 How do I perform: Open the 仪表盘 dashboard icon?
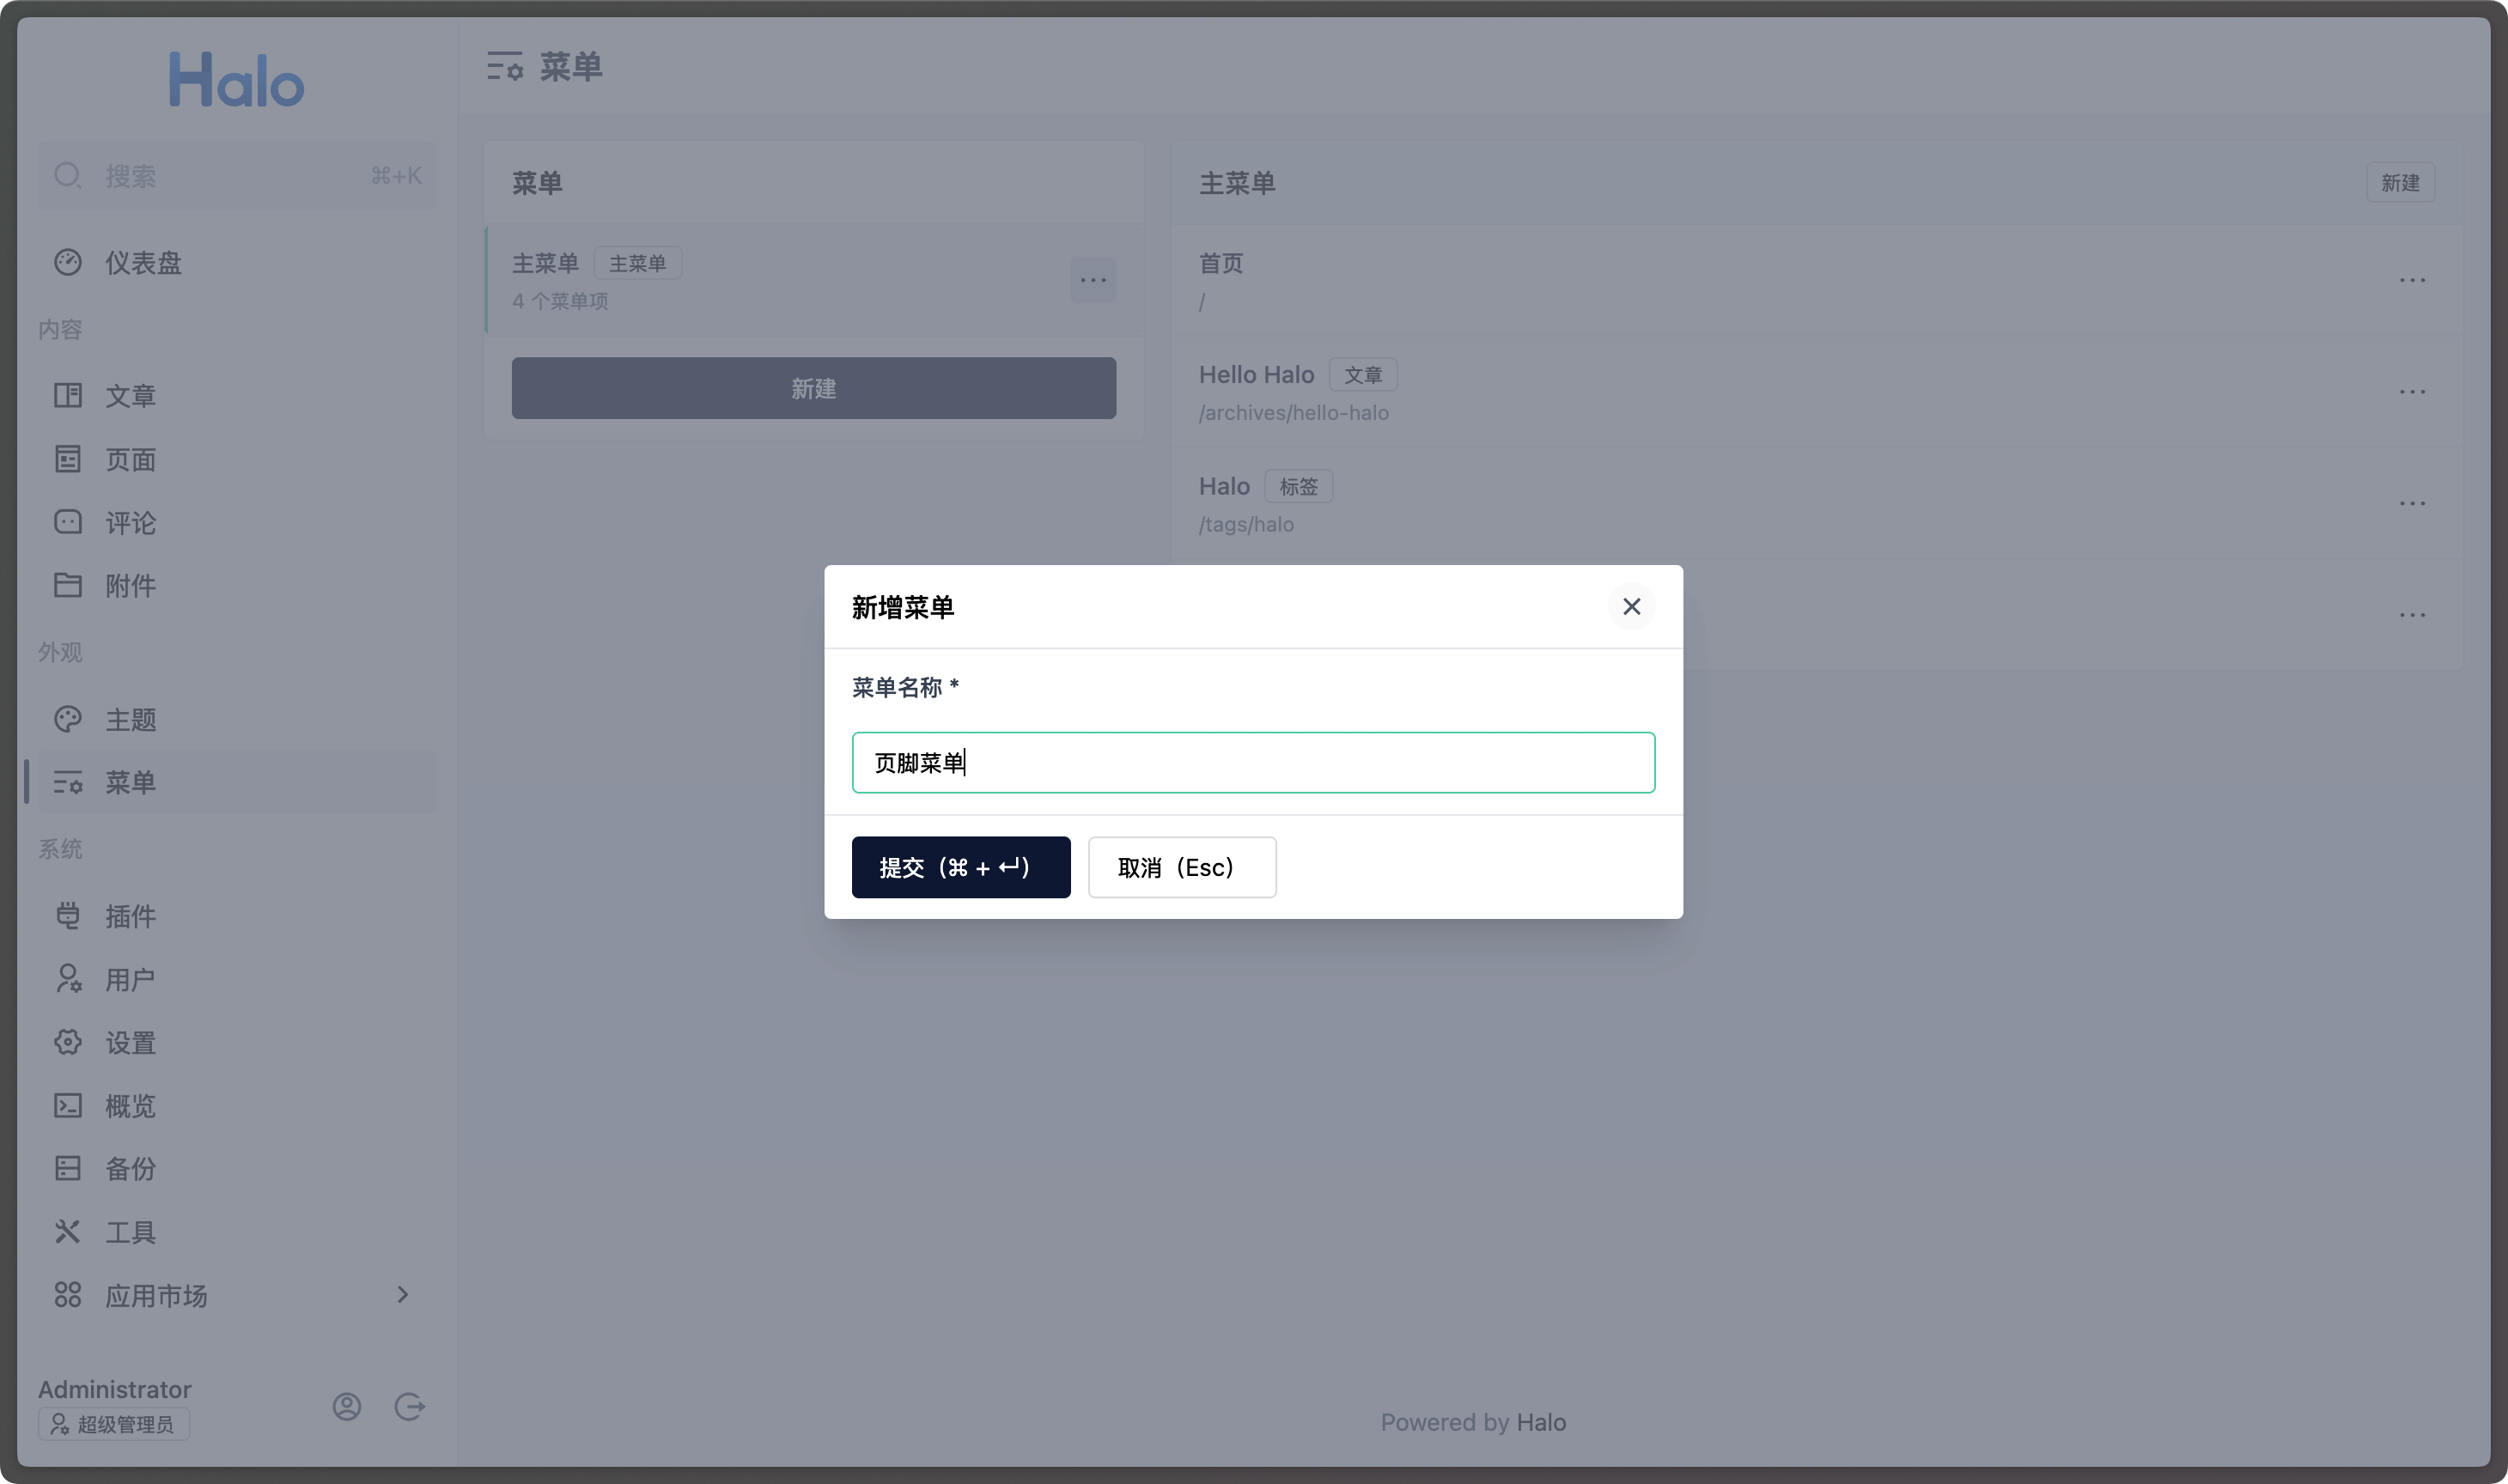tap(68, 262)
